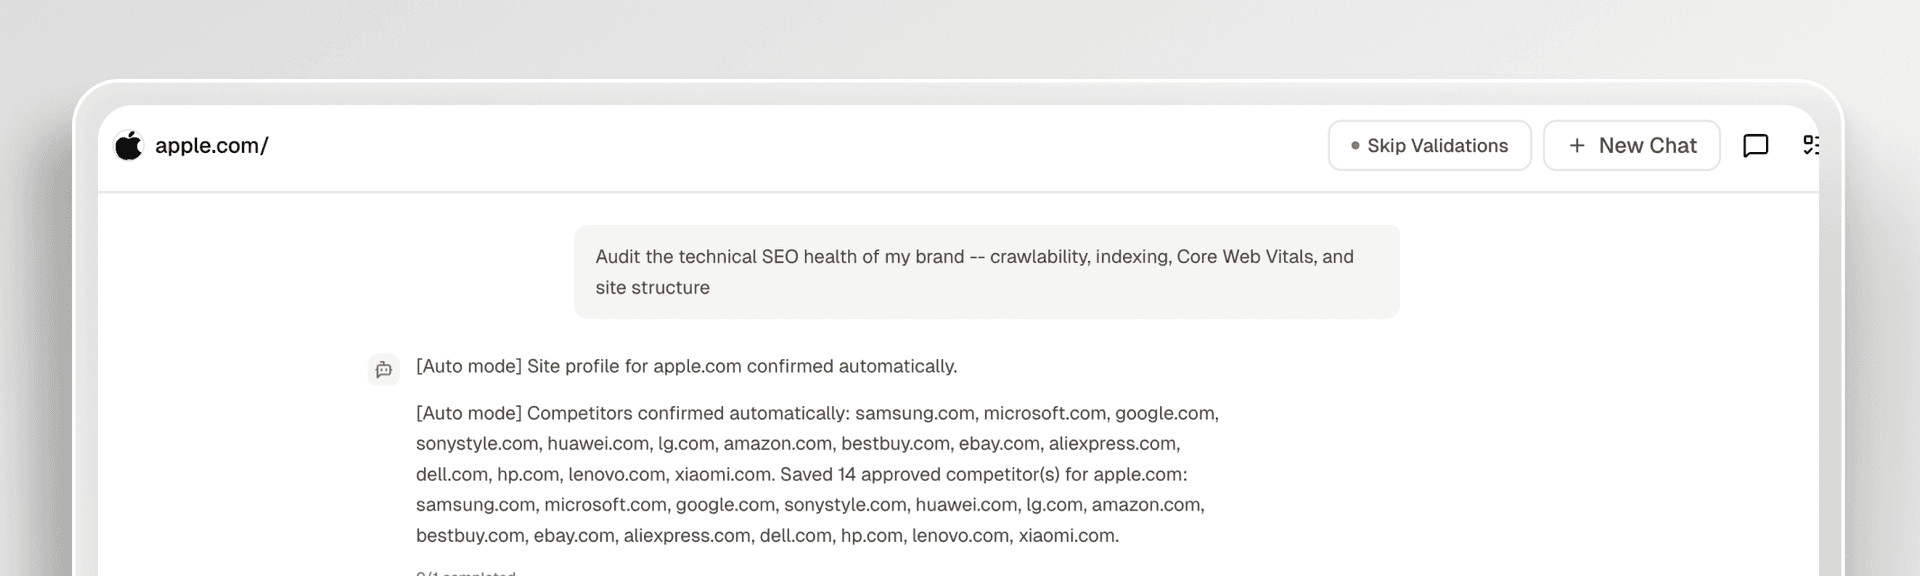
Task: Click the task checklist icon at top right
Action: (1812, 147)
